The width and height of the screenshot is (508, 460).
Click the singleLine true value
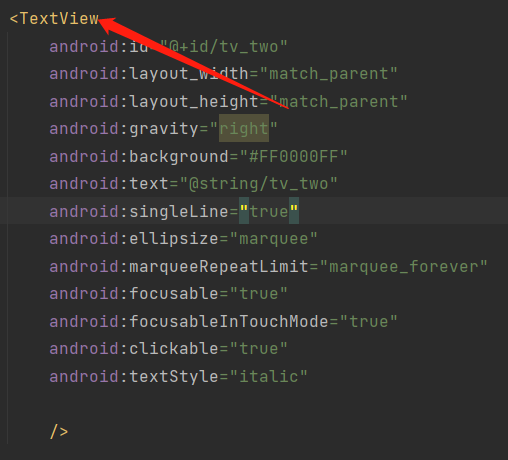click(269, 211)
